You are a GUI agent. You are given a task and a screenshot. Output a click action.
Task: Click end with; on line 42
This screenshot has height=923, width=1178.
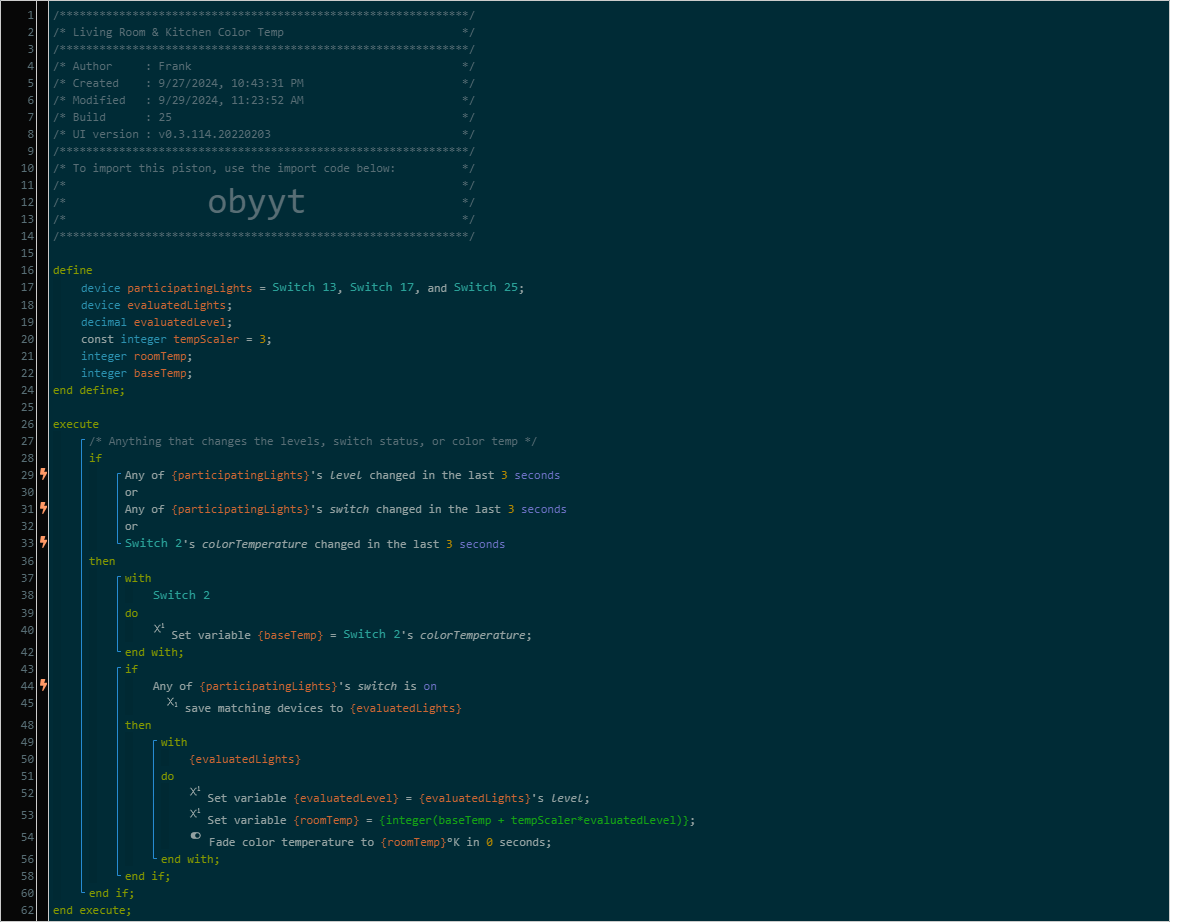154,653
